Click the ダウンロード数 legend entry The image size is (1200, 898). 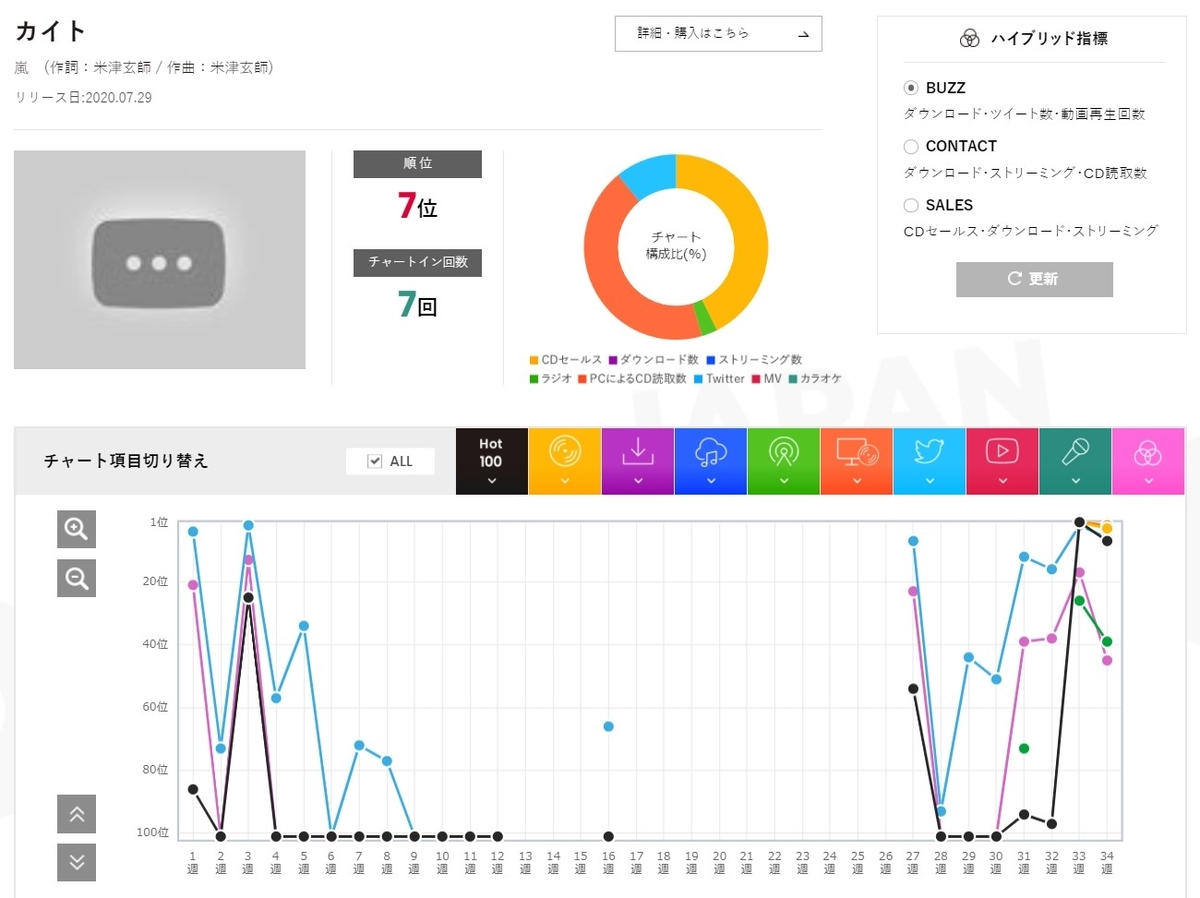(x=653, y=360)
